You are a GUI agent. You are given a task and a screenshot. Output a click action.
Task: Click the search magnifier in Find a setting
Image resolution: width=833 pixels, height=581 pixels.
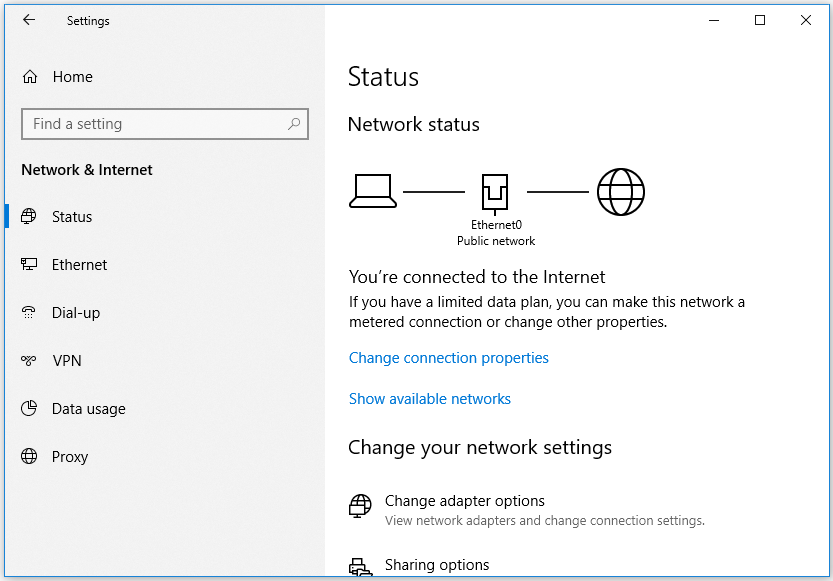[294, 123]
